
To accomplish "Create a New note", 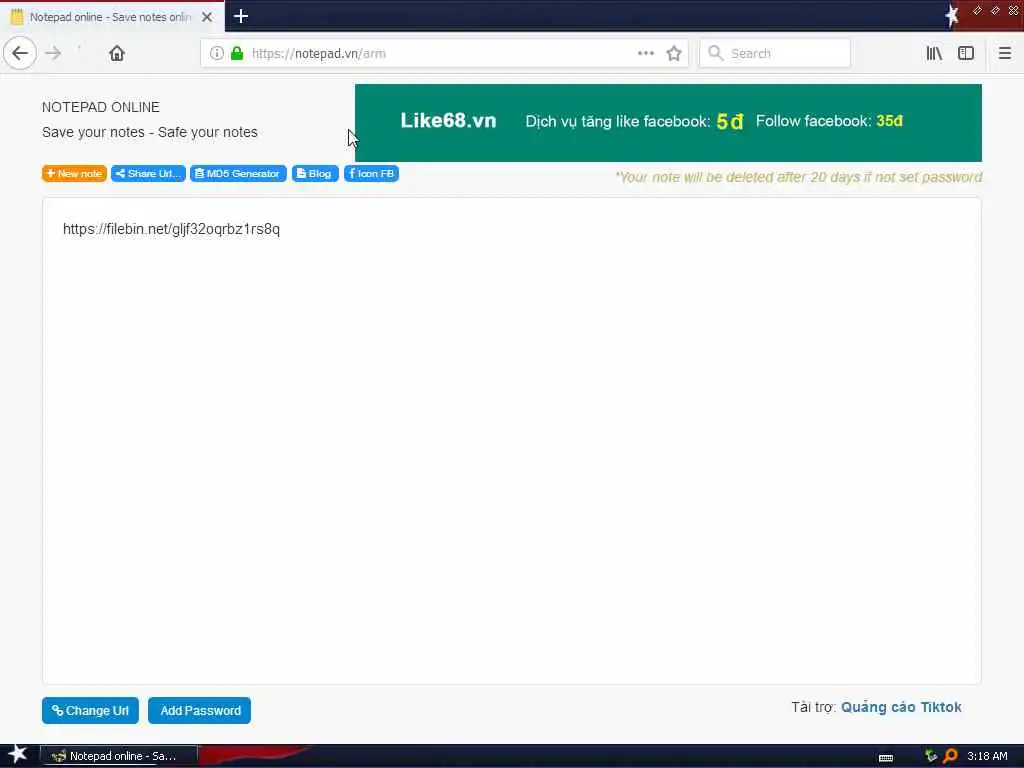I will click(x=74, y=174).
